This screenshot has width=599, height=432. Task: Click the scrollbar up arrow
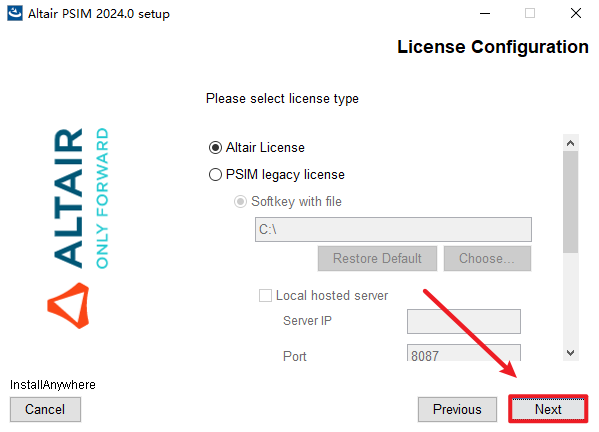click(570, 143)
